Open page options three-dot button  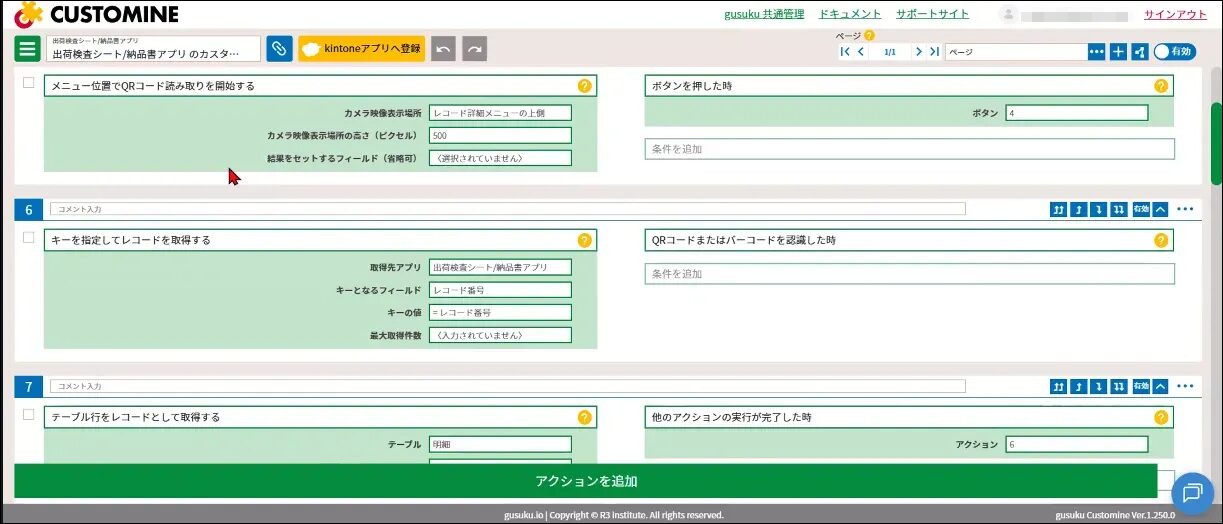point(1097,52)
